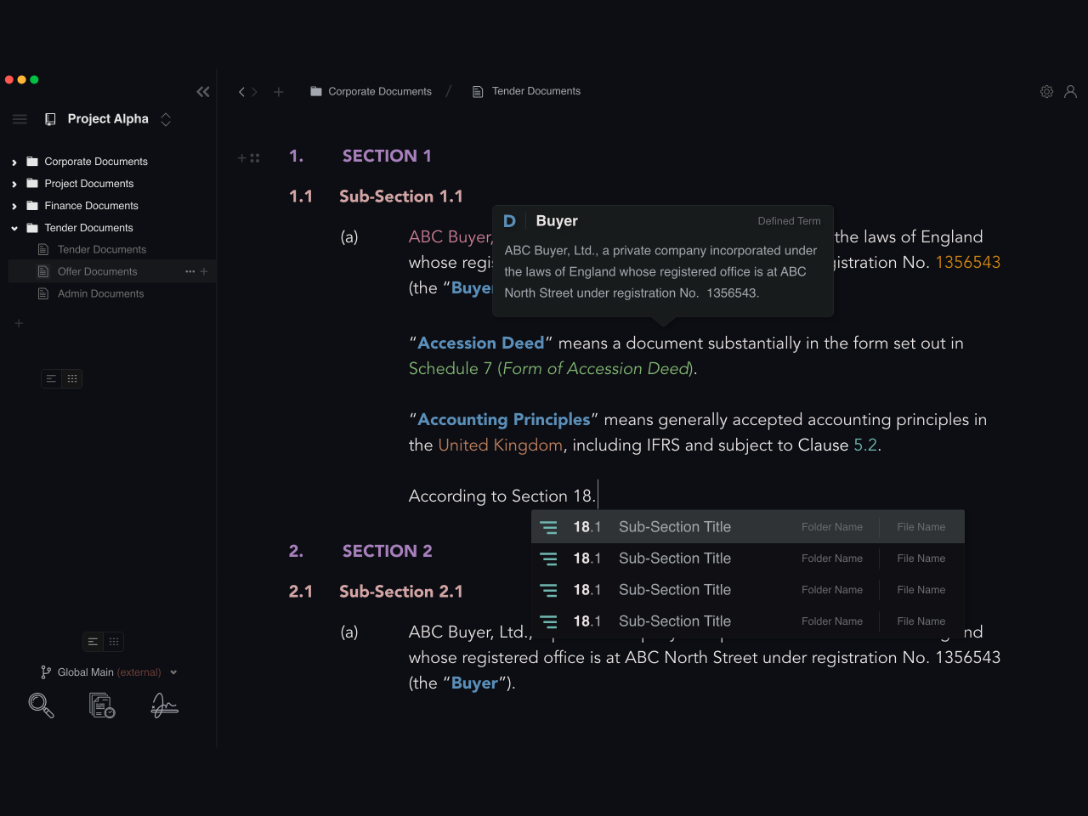Screen dimensions: 1088x816
Task: Click the settings gear in the top right
Action: pos(1046,91)
